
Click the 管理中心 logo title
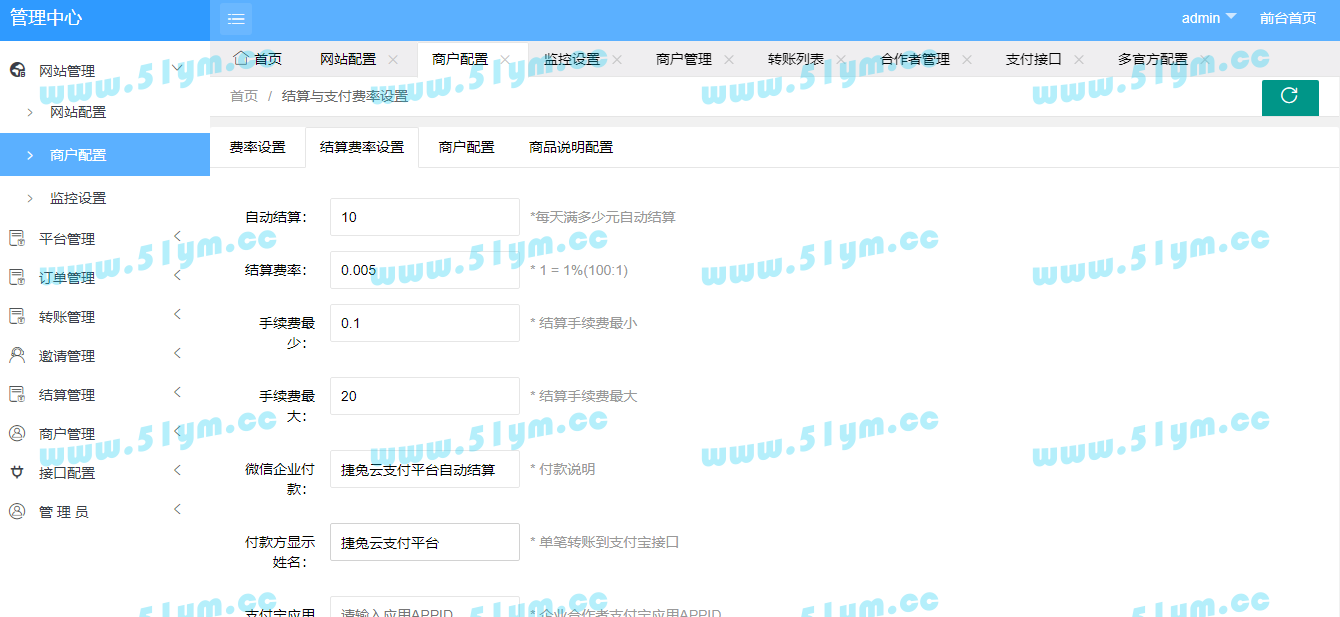pos(46,18)
